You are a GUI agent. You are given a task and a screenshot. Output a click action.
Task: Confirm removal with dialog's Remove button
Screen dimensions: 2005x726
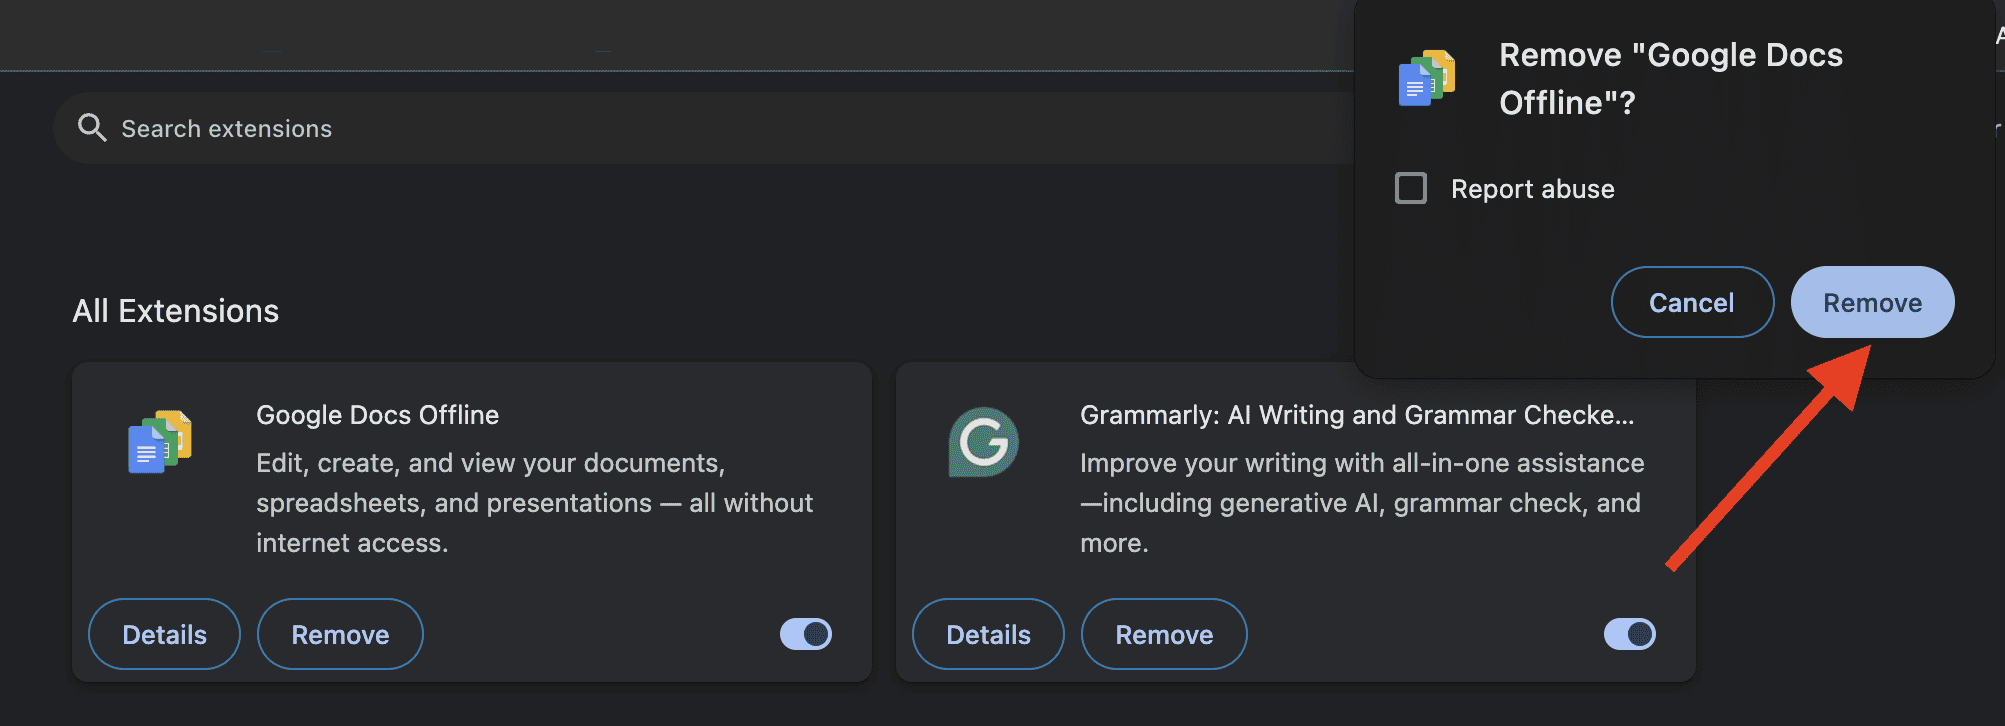(x=1872, y=302)
